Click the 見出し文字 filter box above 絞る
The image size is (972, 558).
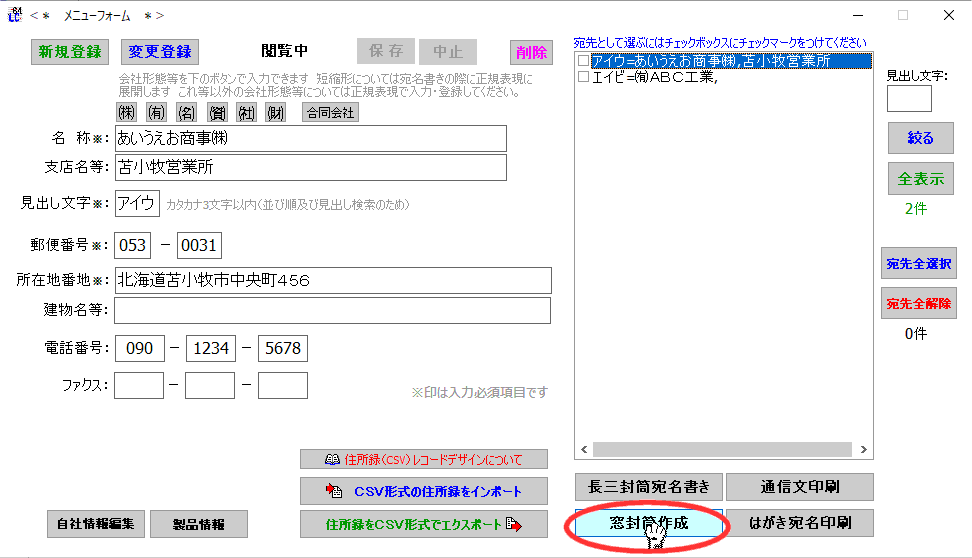pos(909,98)
